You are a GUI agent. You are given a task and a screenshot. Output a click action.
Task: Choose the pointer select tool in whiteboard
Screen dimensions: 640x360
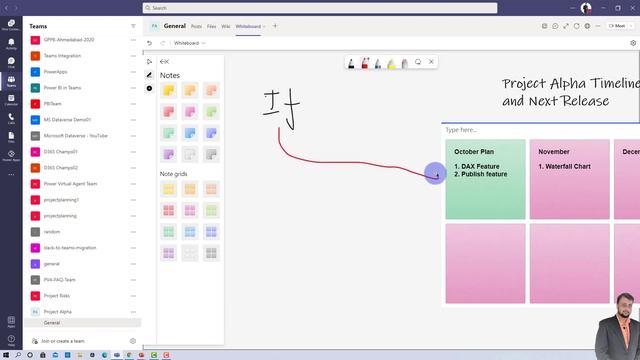click(x=149, y=62)
